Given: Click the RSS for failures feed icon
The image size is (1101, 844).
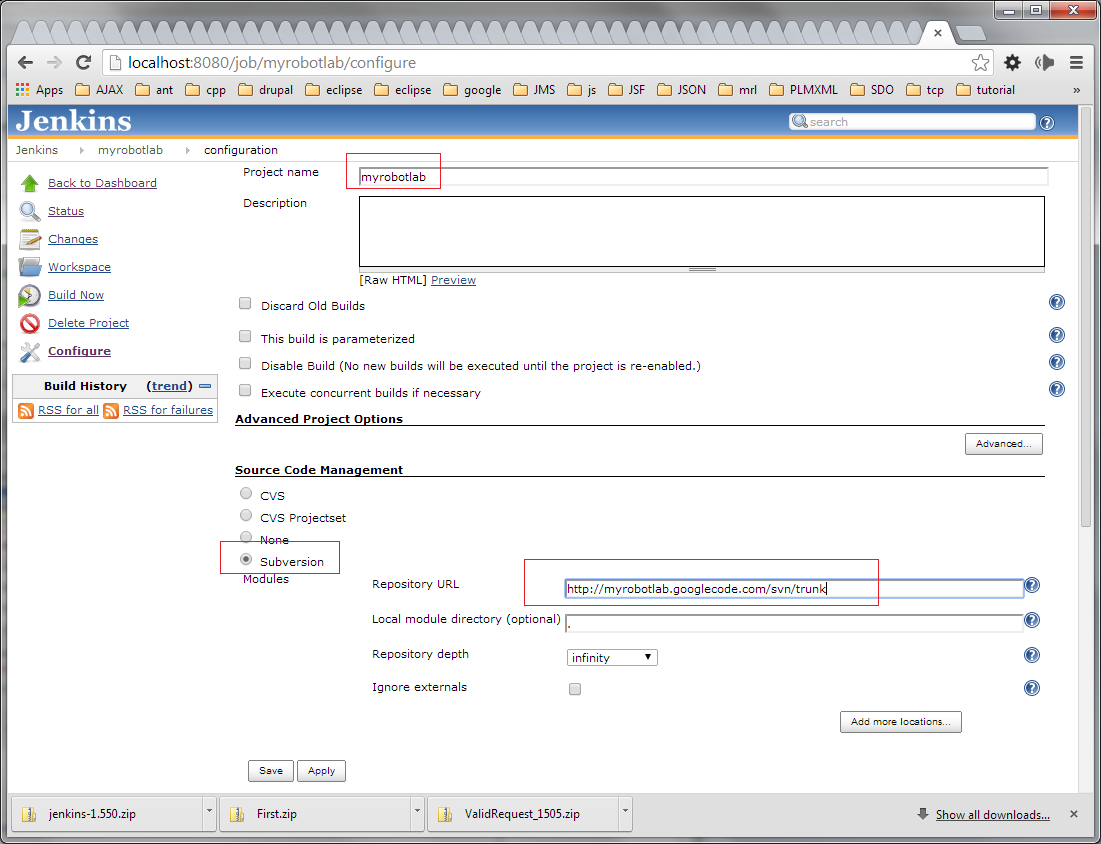Looking at the screenshot, I should tap(111, 410).
